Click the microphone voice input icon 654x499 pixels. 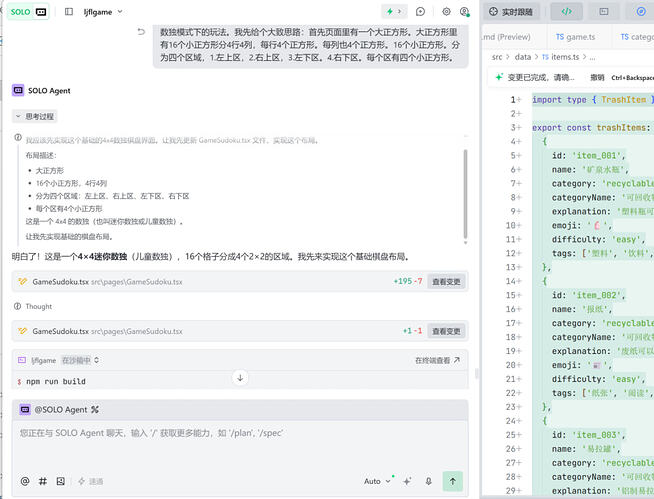click(x=428, y=481)
